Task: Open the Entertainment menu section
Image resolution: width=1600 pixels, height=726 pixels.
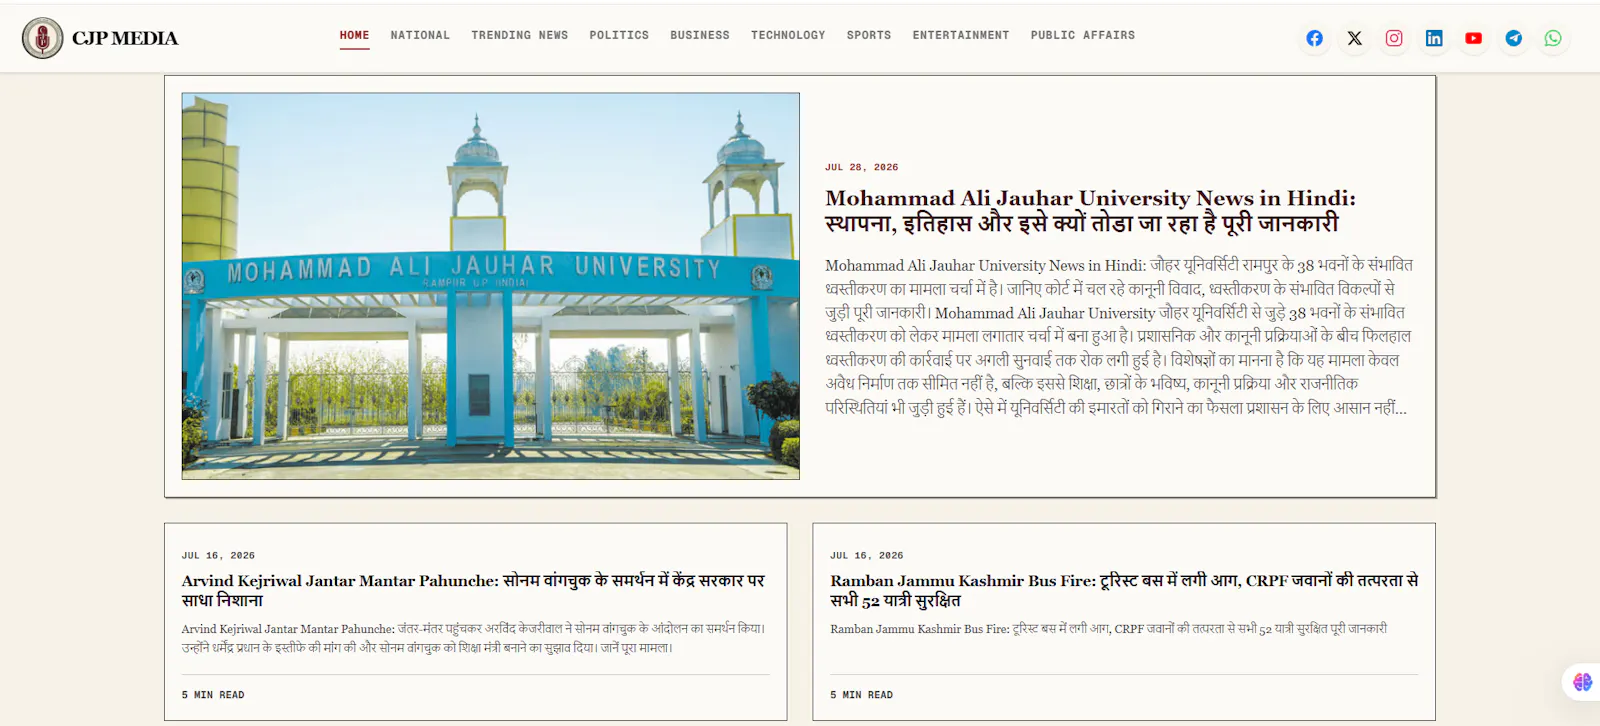Action: pyautogui.click(x=961, y=35)
